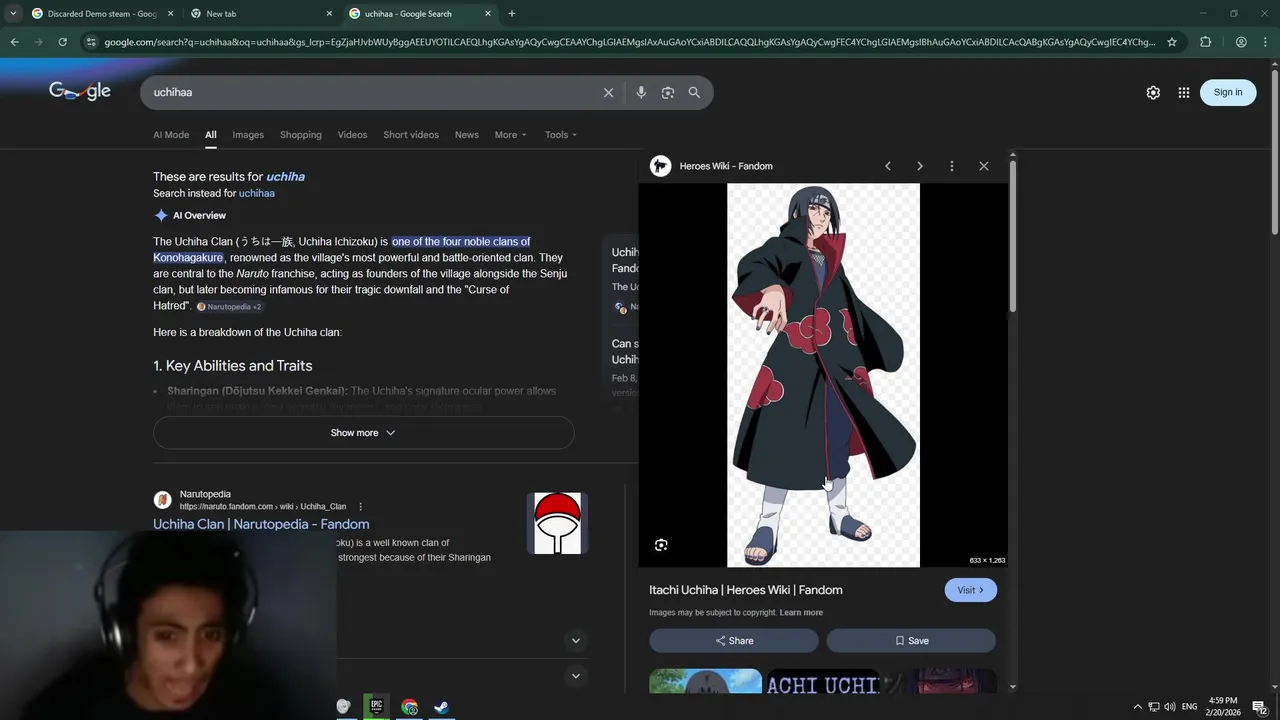Image resolution: width=1280 pixels, height=720 pixels.
Task: Open Chrome profile avatar icon
Action: tap(1241, 42)
